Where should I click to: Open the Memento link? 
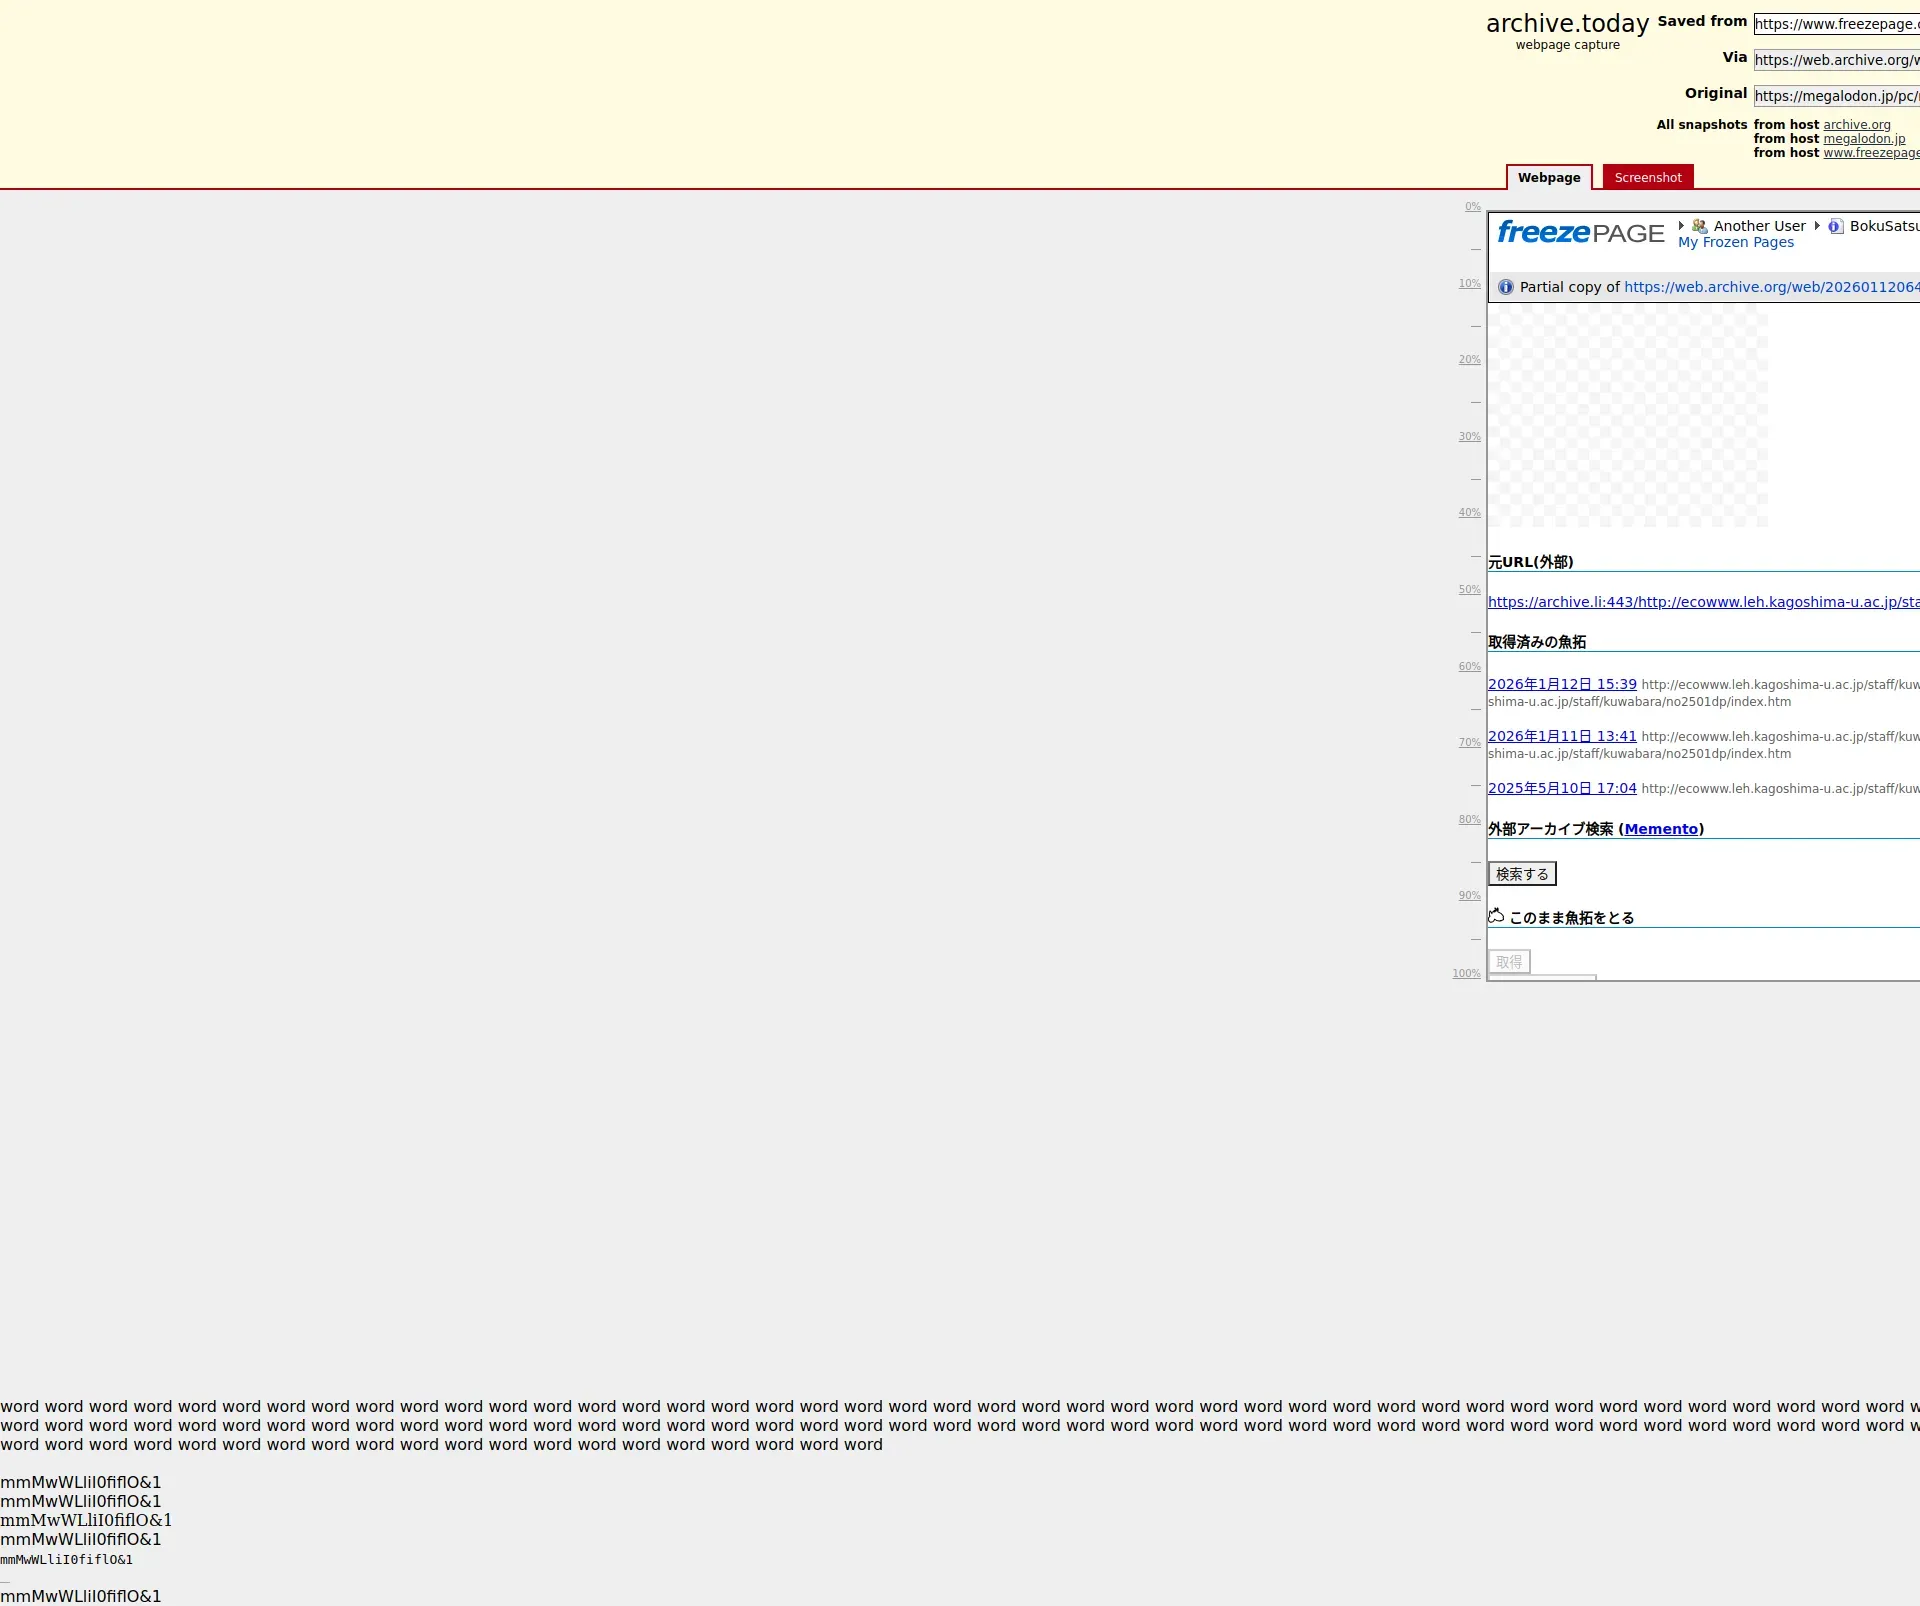click(x=1661, y=829)
